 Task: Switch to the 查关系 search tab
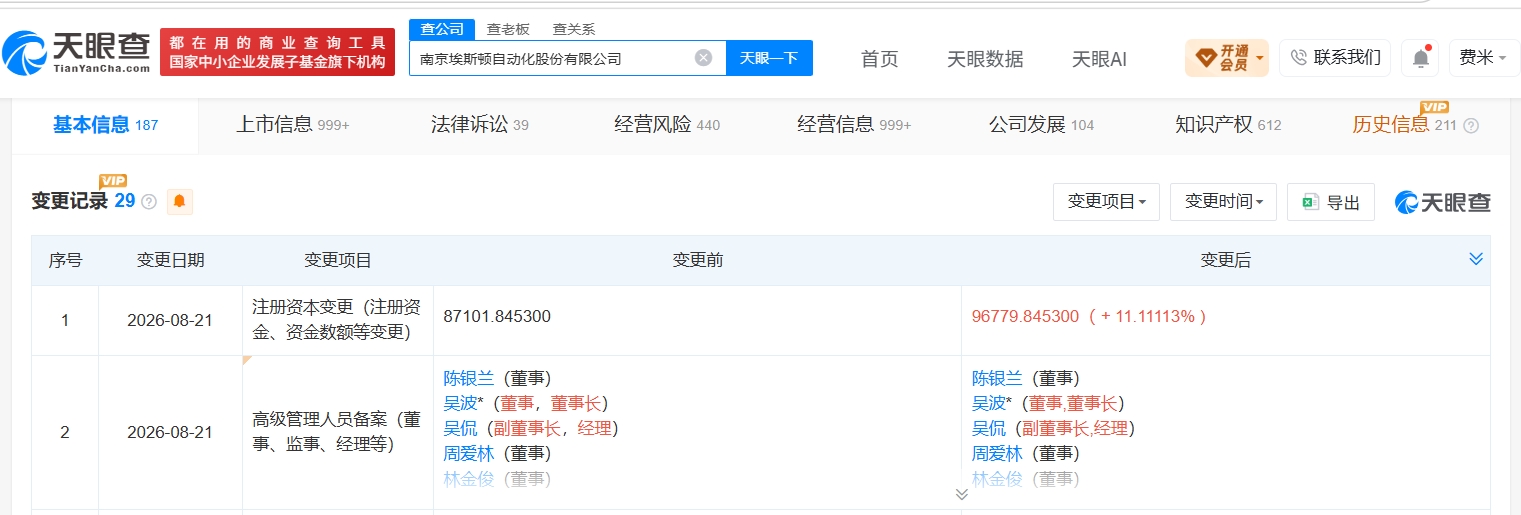pyautogui.click(x=574, y=29)
